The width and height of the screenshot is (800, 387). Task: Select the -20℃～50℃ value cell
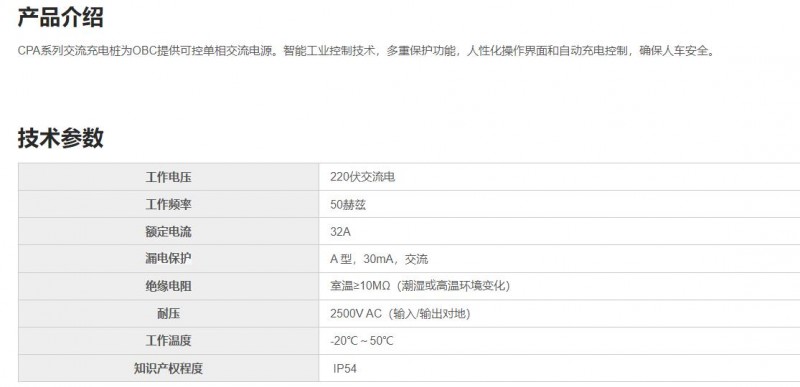pyautogui.click(x=560, y=341)
